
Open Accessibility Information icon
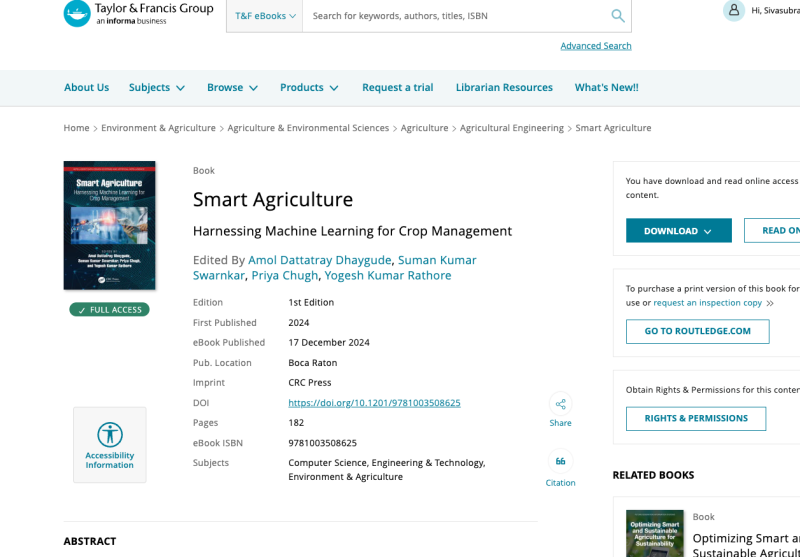[x=110, y=435]
